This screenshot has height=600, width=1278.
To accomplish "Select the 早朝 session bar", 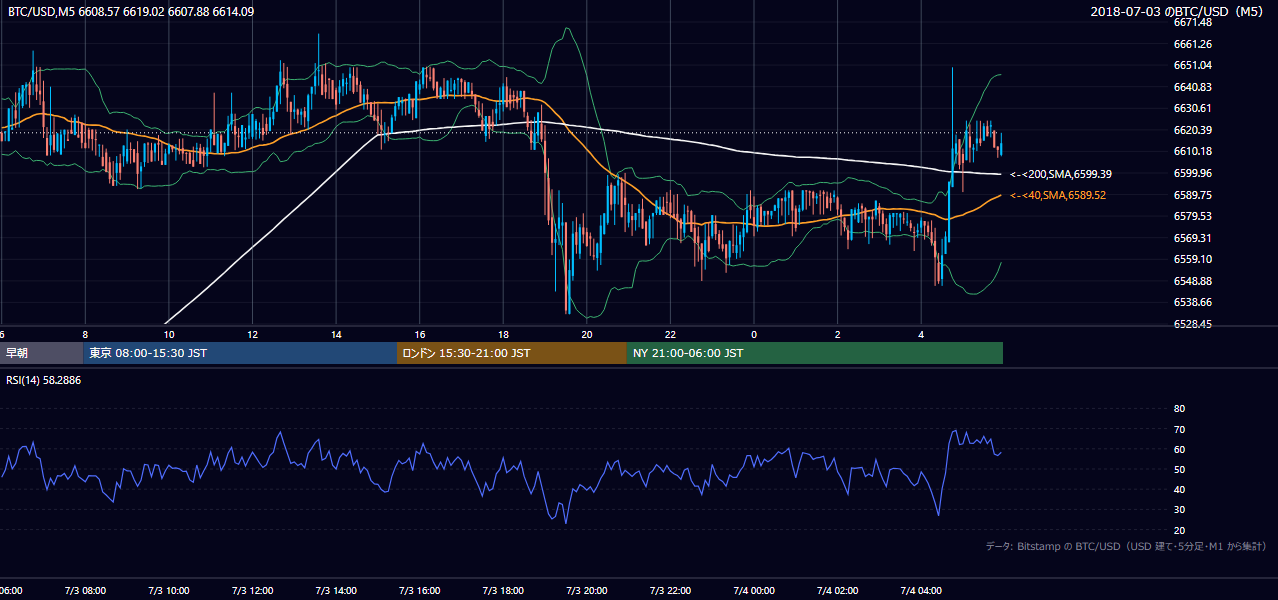I will 42,353.
